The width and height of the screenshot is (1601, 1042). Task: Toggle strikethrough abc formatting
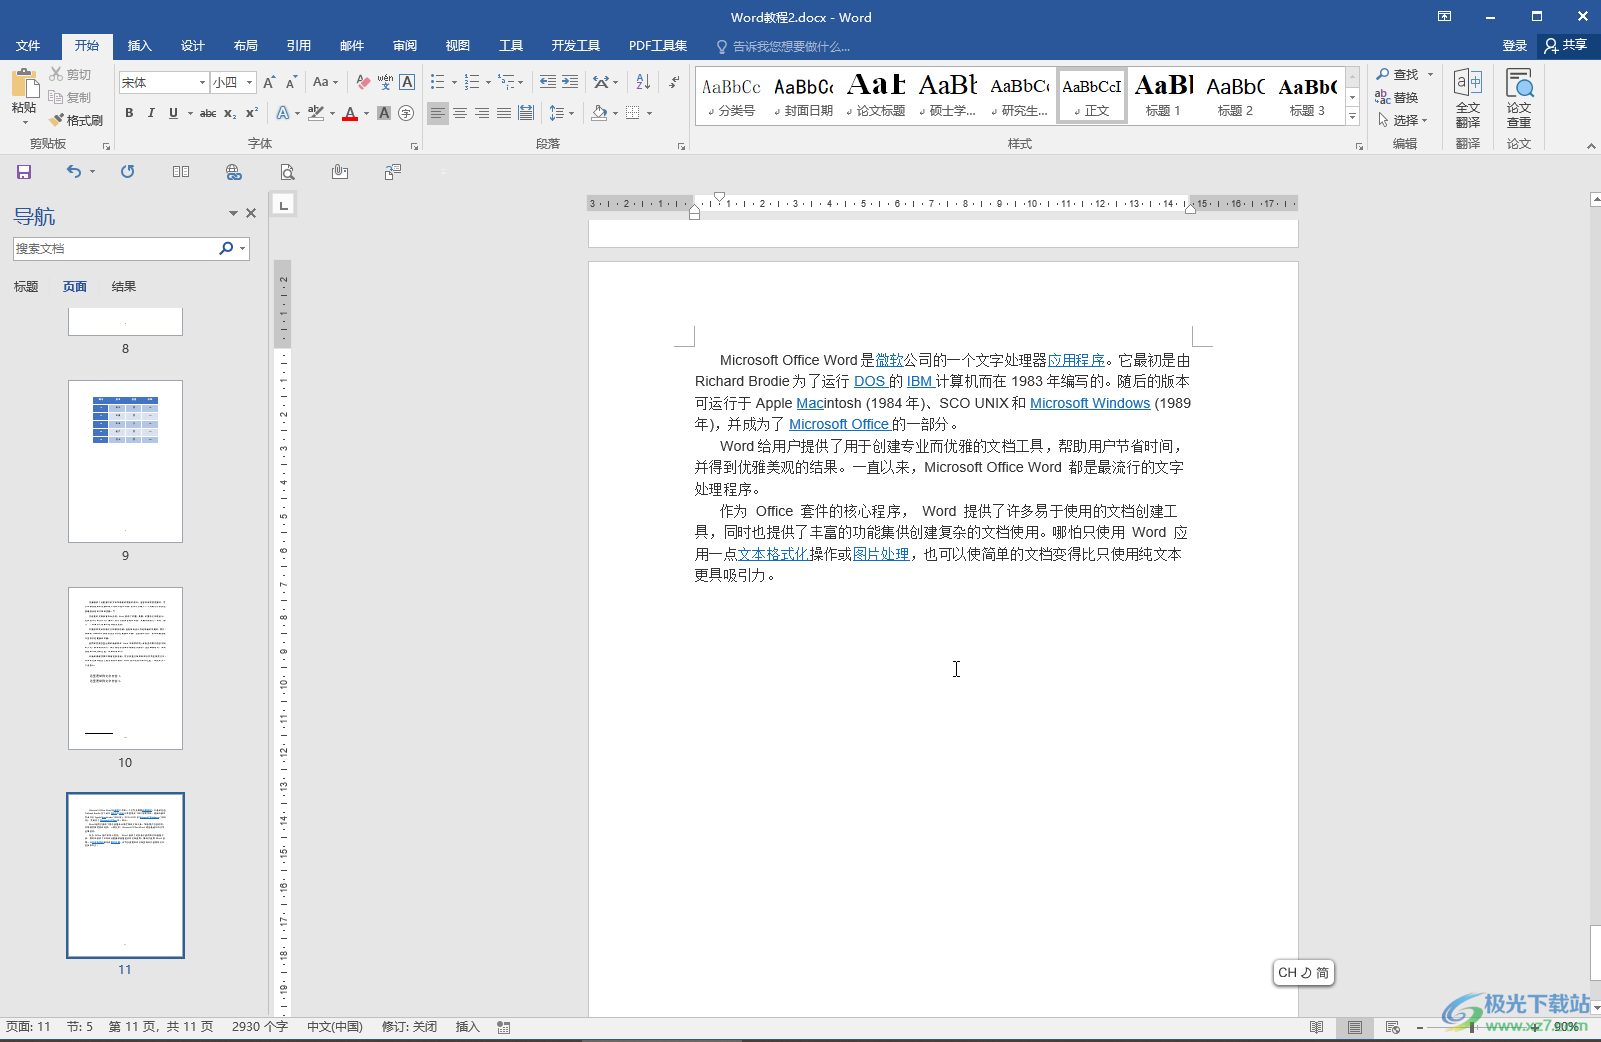pyautogui.click(x=208, y=113)
